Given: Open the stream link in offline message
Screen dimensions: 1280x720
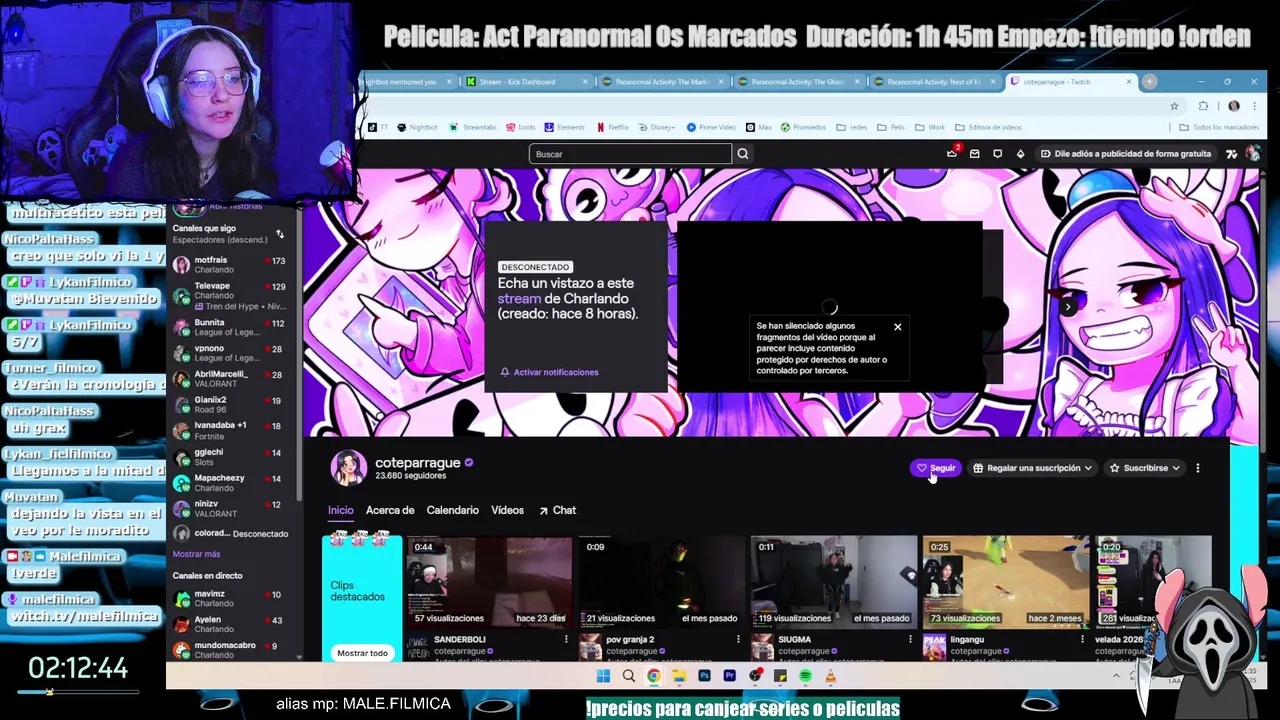Looking at the screenshot, I should 519,298.
